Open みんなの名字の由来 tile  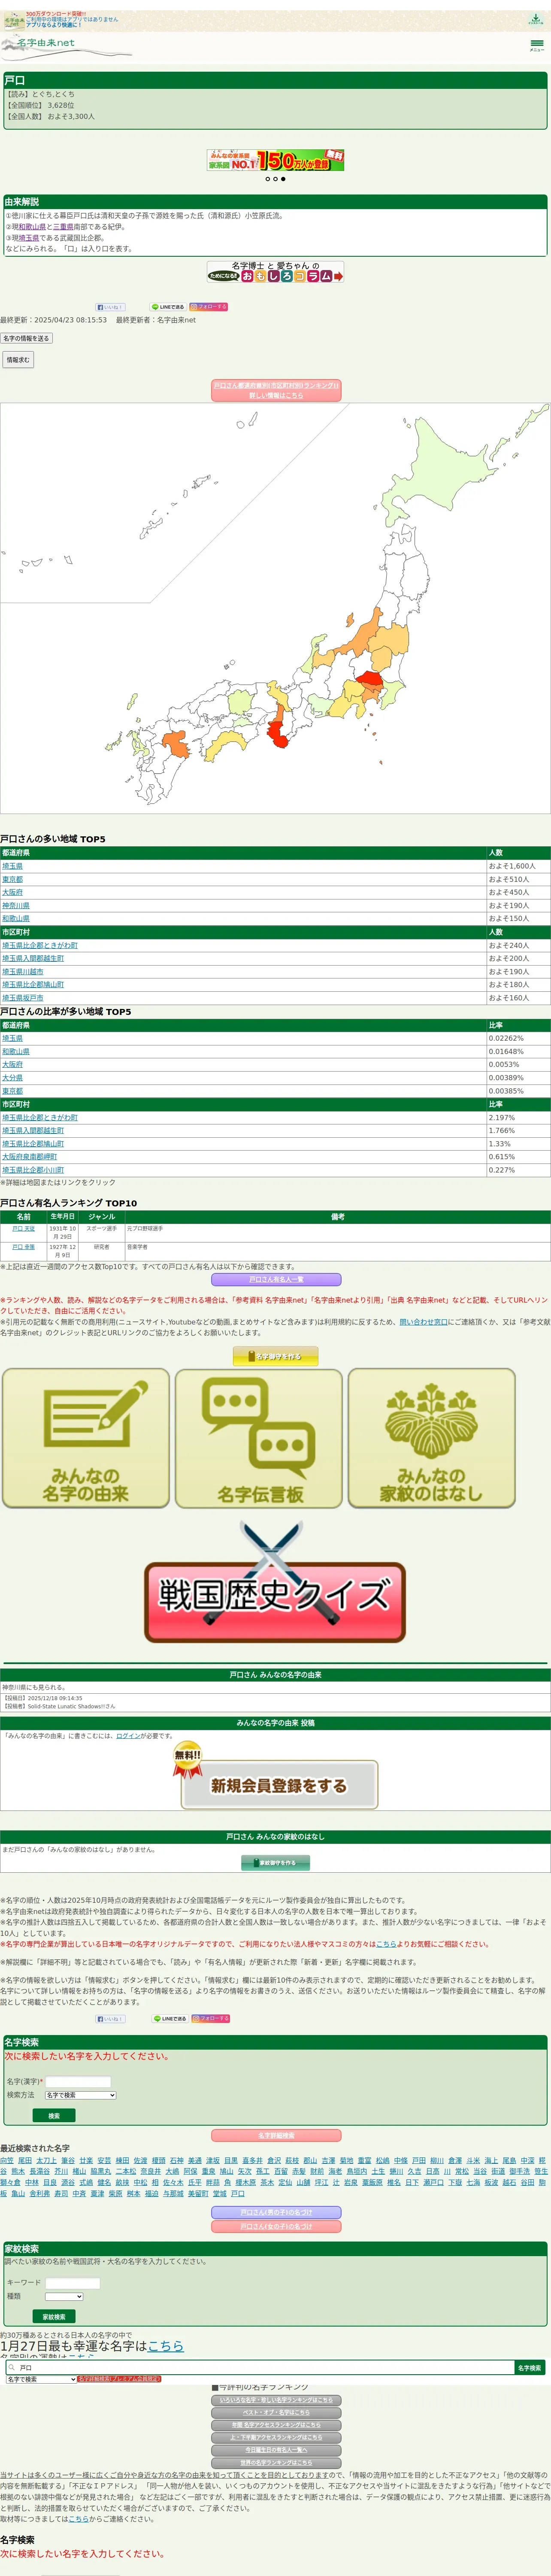[x=86, y=1438]
